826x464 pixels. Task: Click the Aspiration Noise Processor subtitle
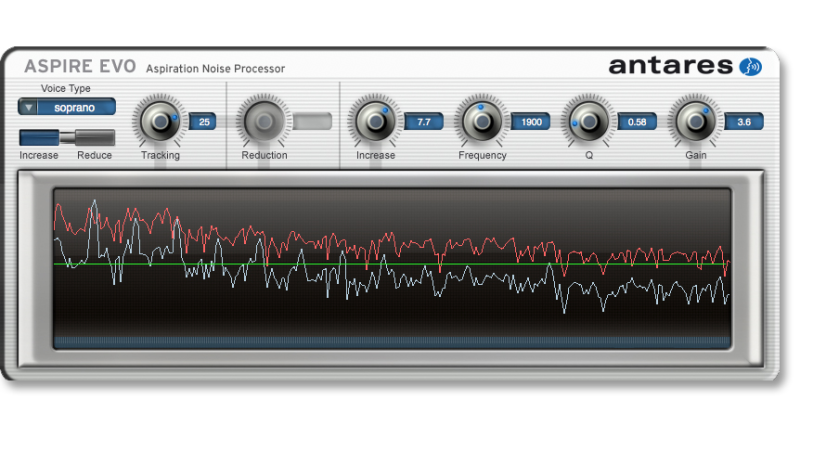pyautogui.click(x=215, y=68)
